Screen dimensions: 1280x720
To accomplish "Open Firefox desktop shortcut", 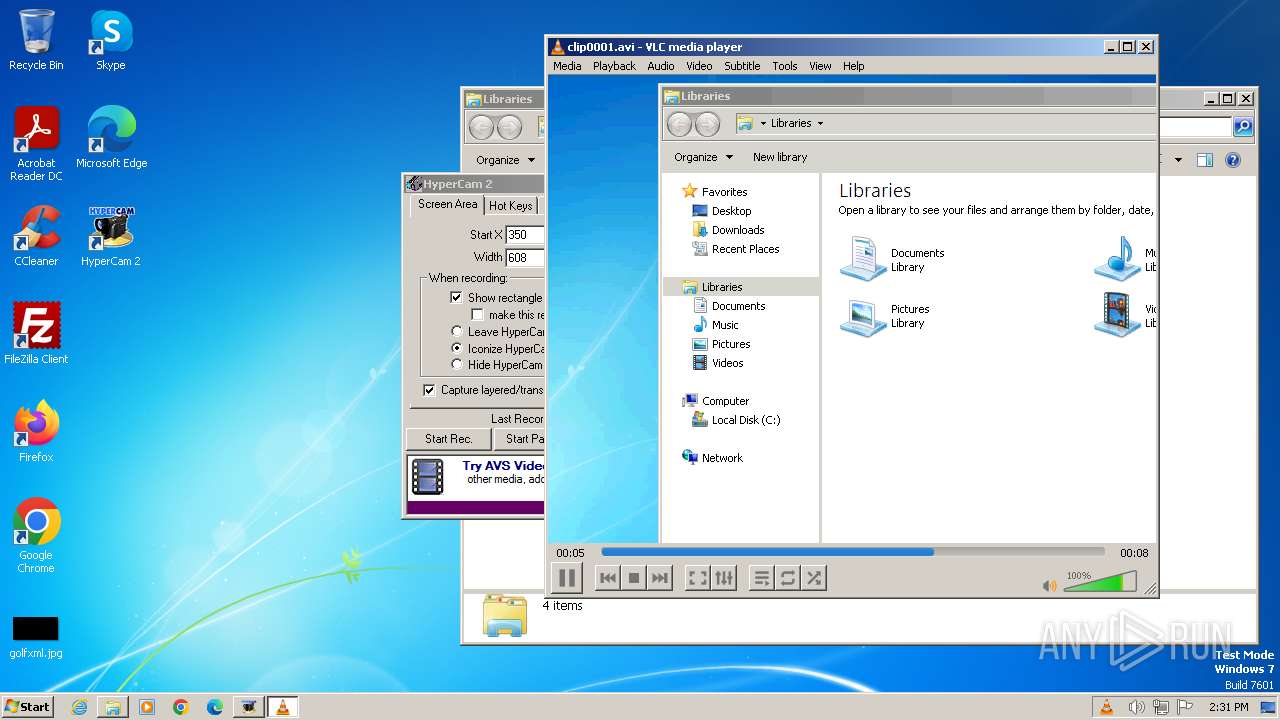I will 36,432.
